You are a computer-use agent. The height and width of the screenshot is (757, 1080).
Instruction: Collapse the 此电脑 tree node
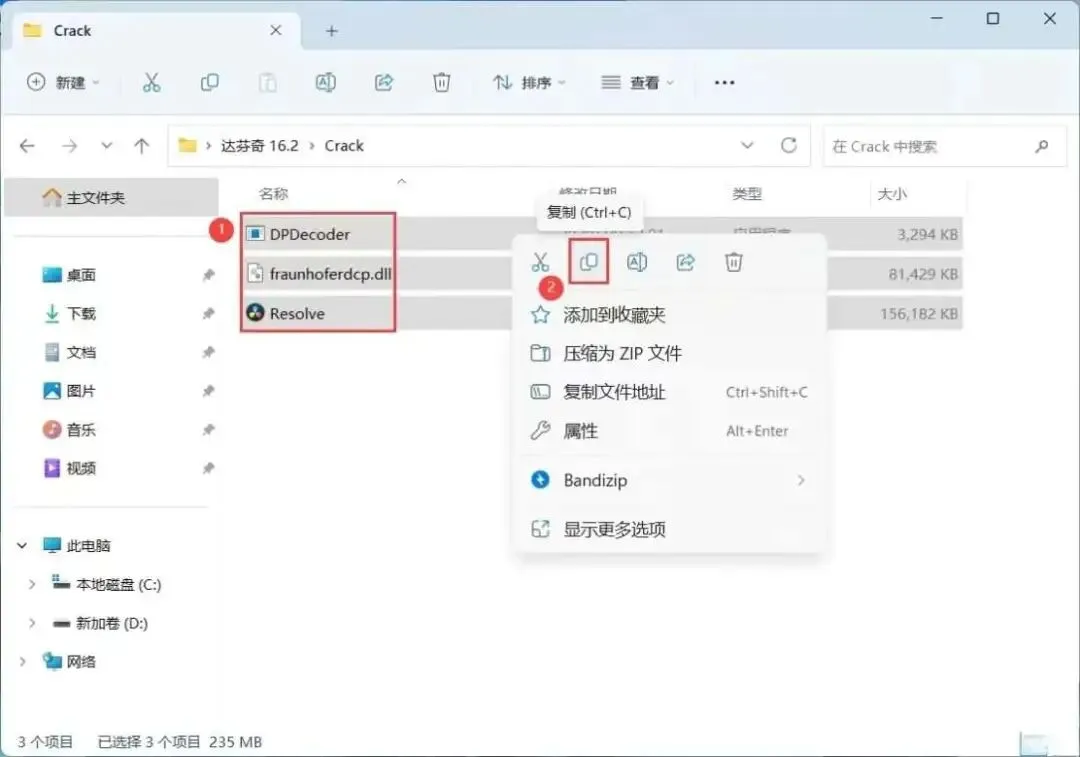click(x=22, y=546)
